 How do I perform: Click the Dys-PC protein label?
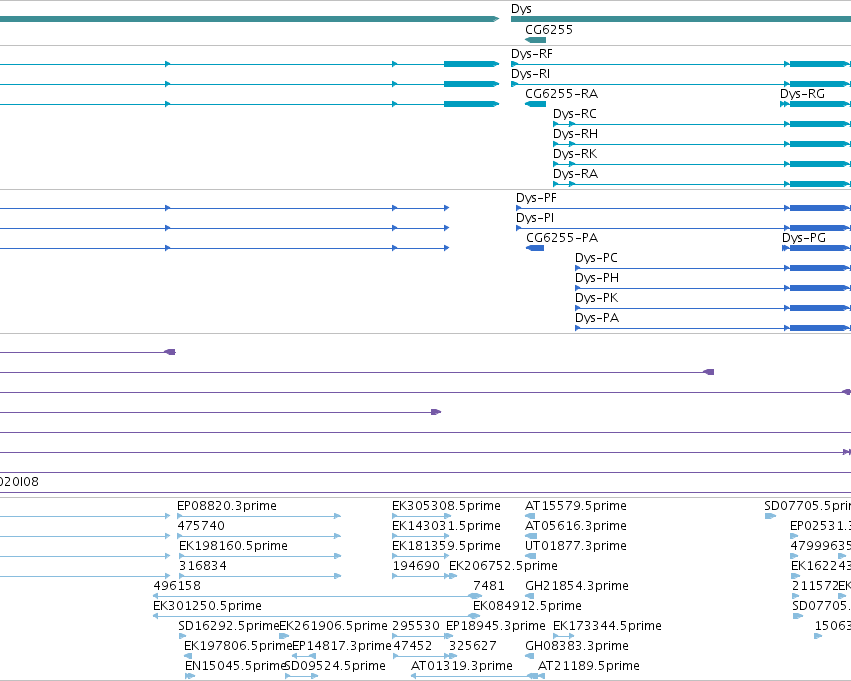[596, 258]
